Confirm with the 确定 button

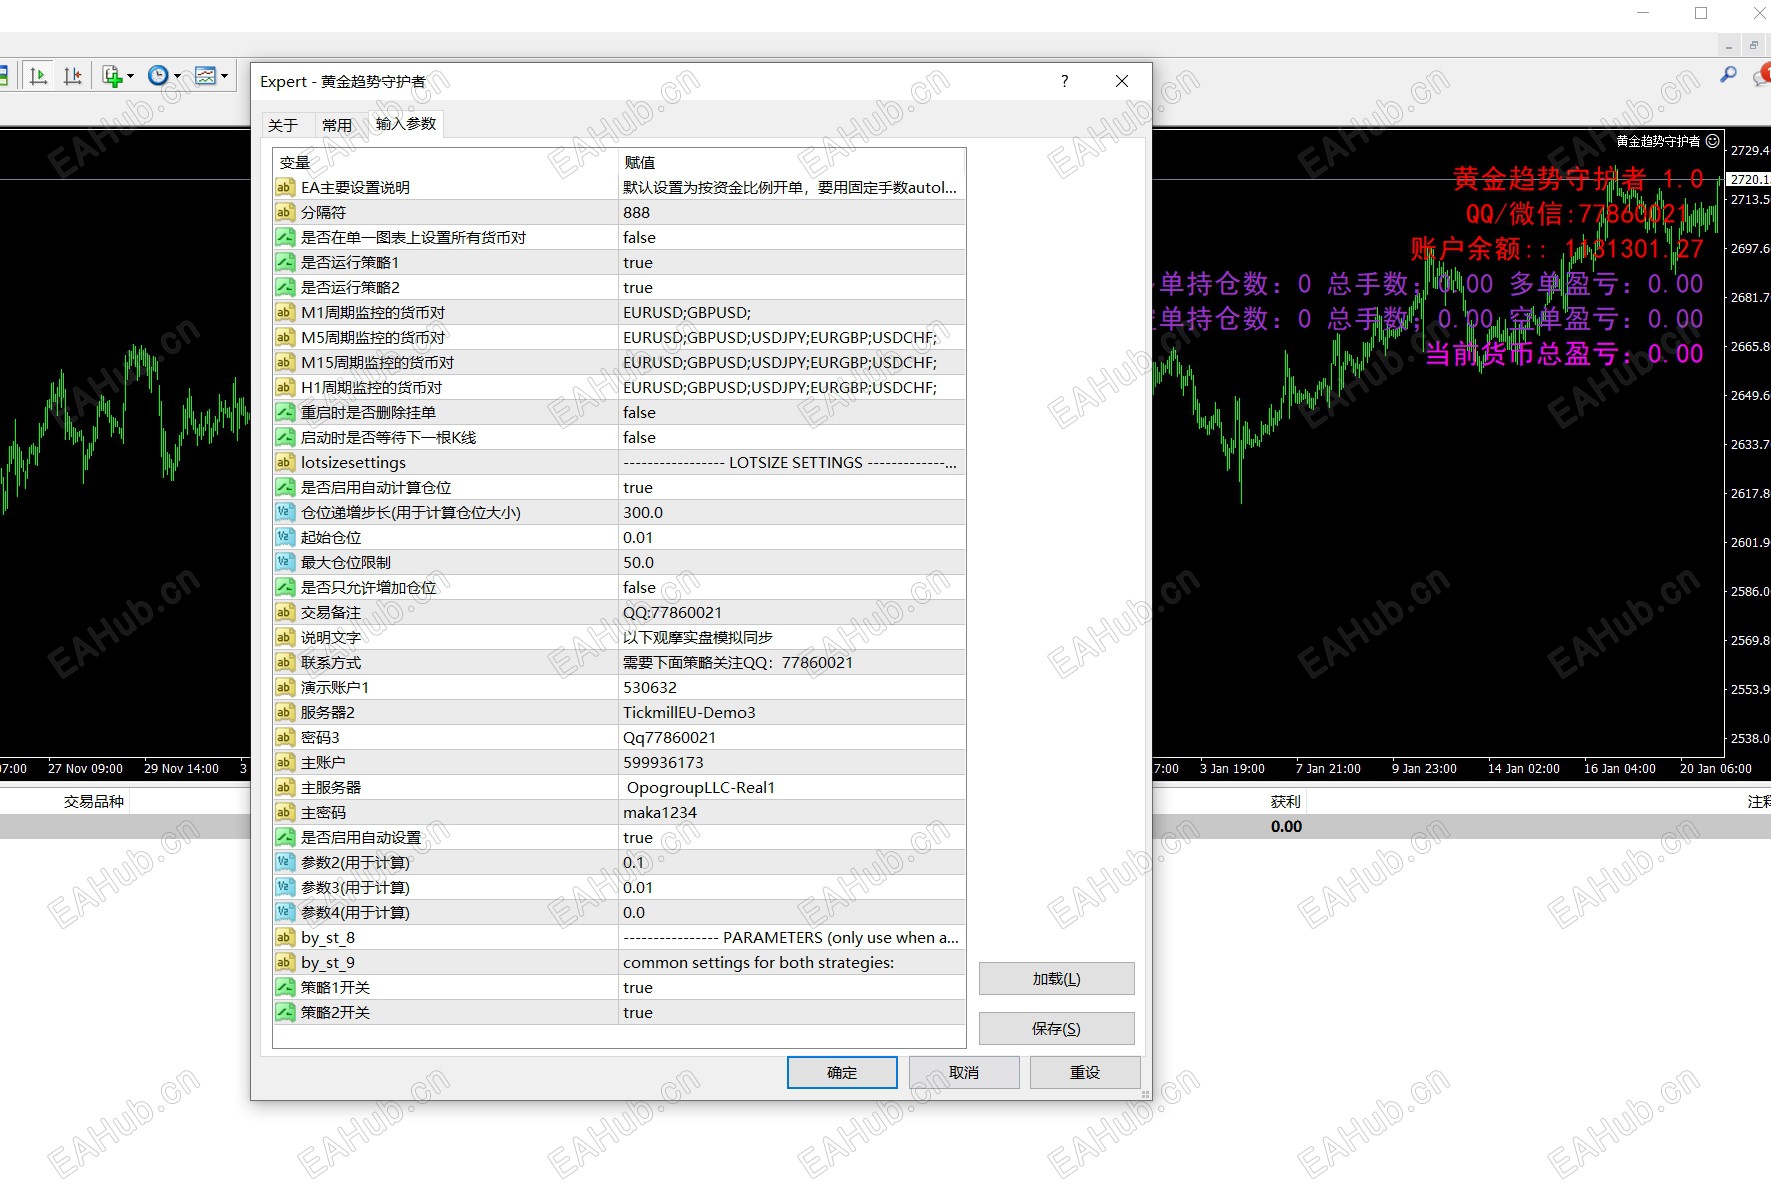[842, 1072]
